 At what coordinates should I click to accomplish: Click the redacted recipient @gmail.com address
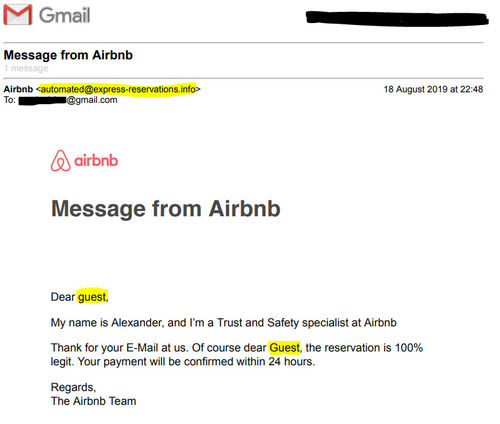pyautogui.click(x=68, y=100)
